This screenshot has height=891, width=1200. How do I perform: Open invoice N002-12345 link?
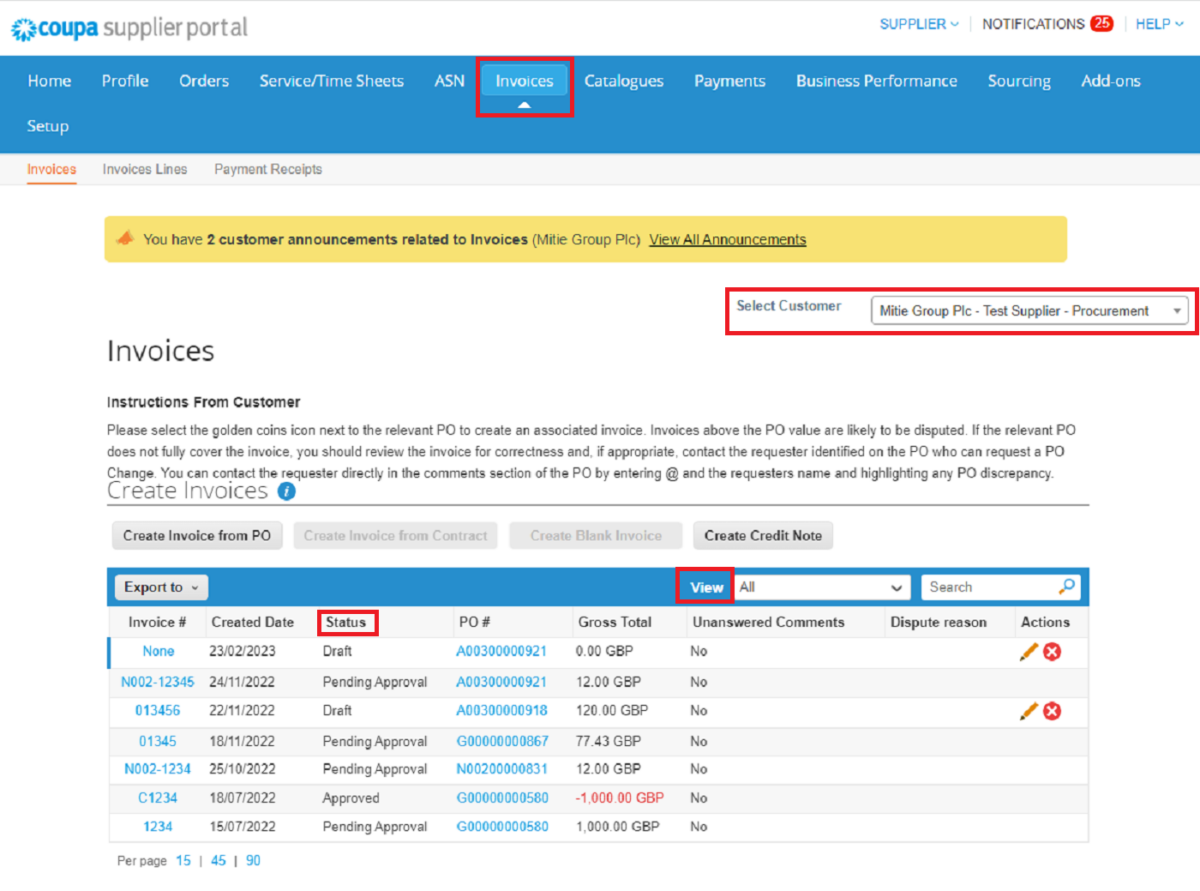[158, 682]
